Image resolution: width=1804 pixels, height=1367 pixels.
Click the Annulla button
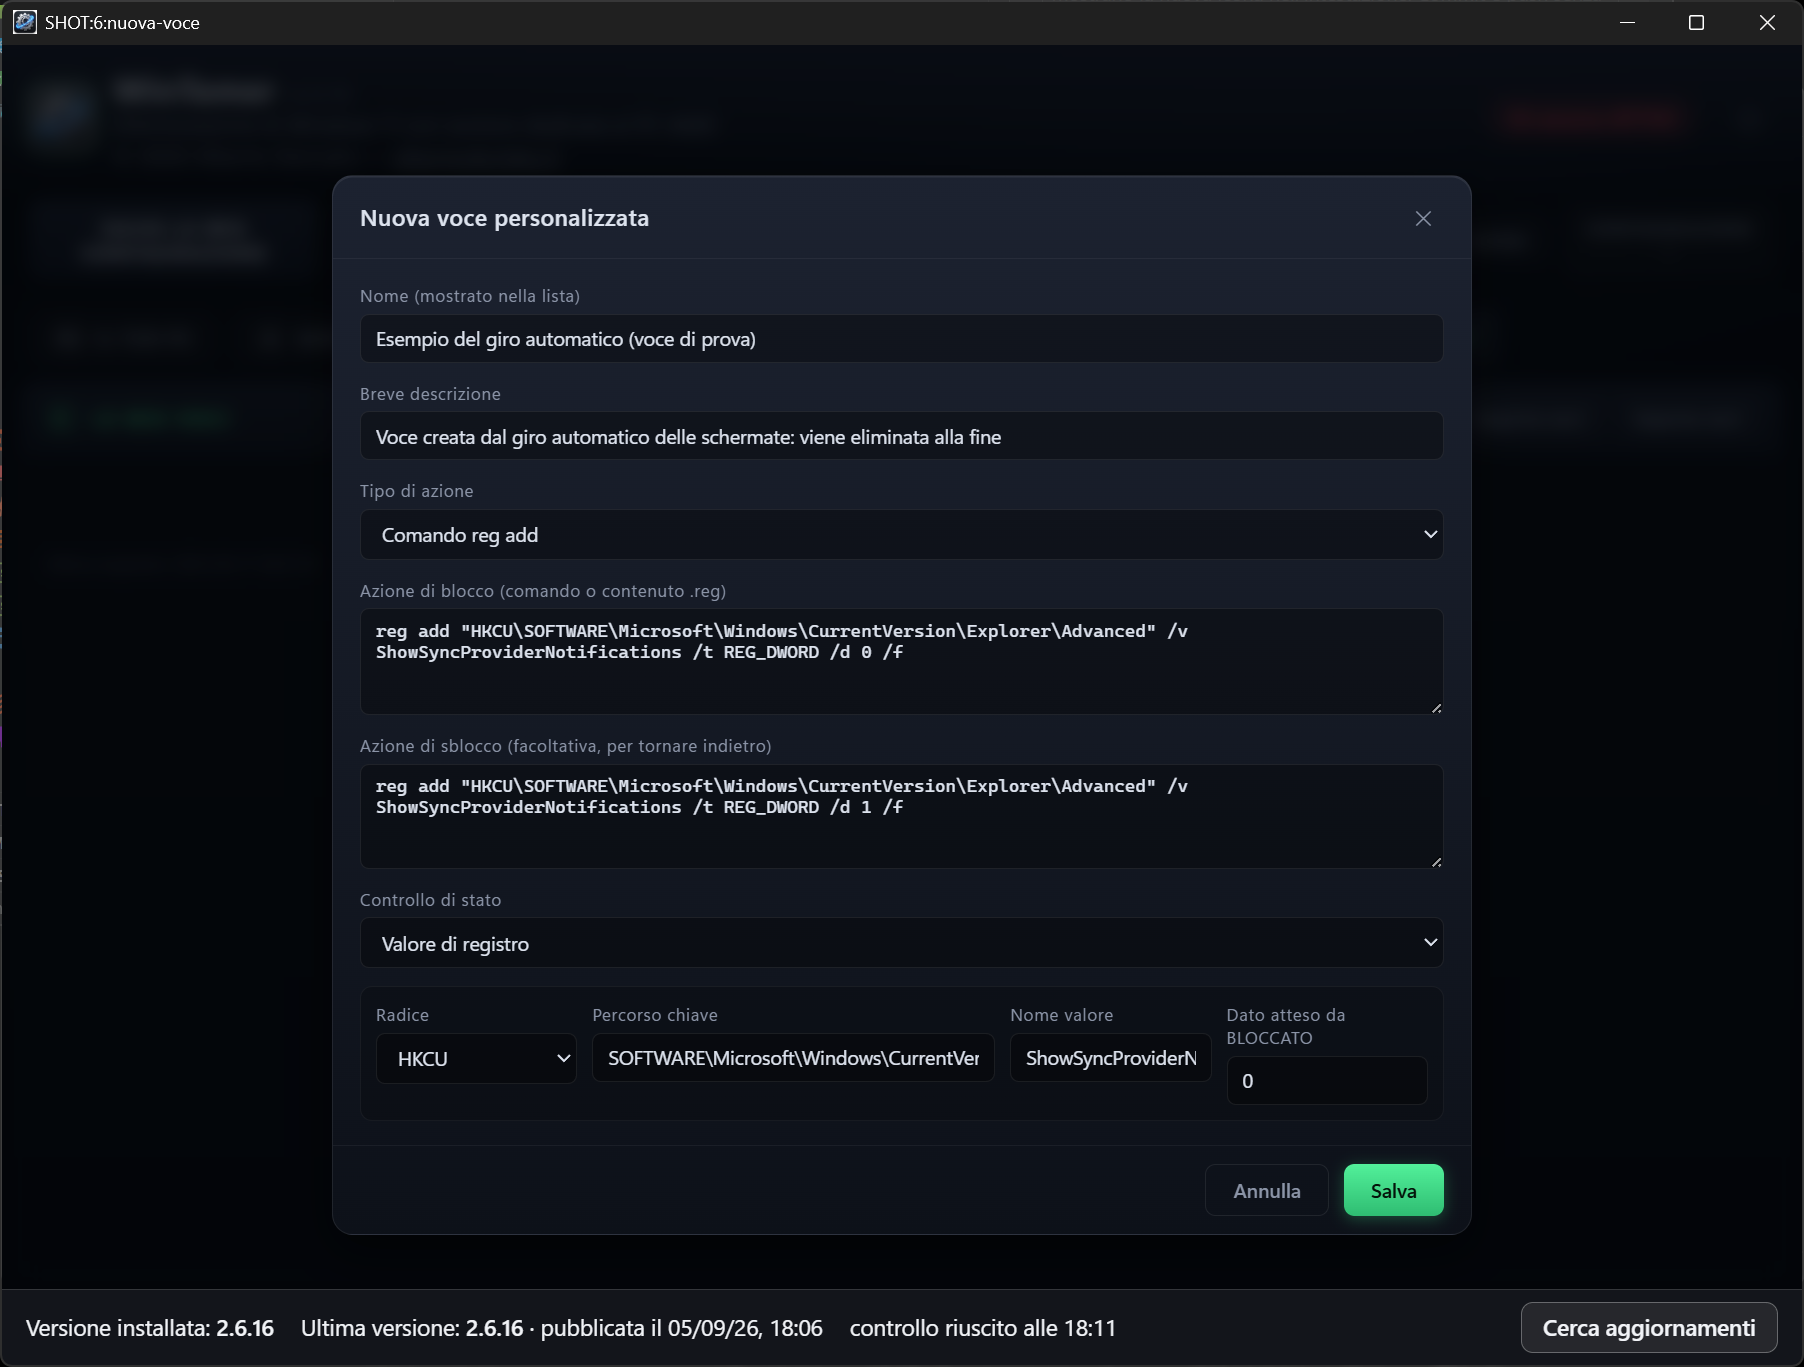click(x=1266, y=1190)
